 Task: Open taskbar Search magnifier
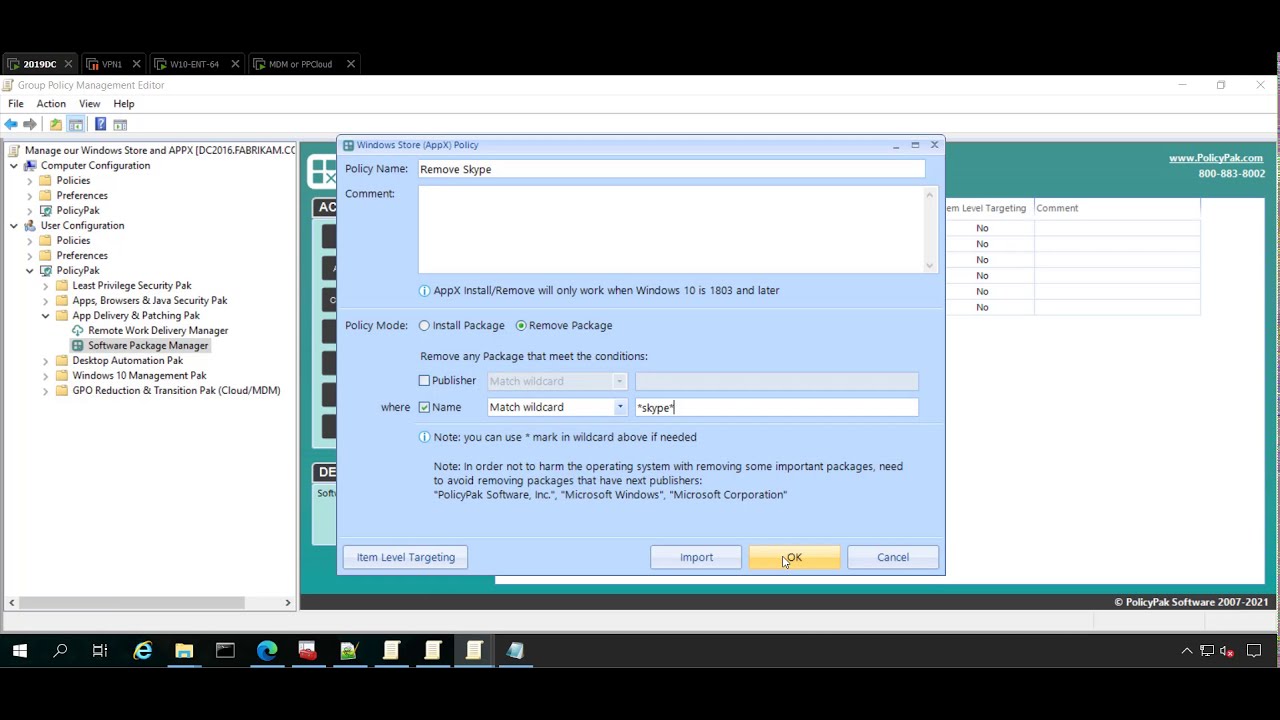pos(60,651)
